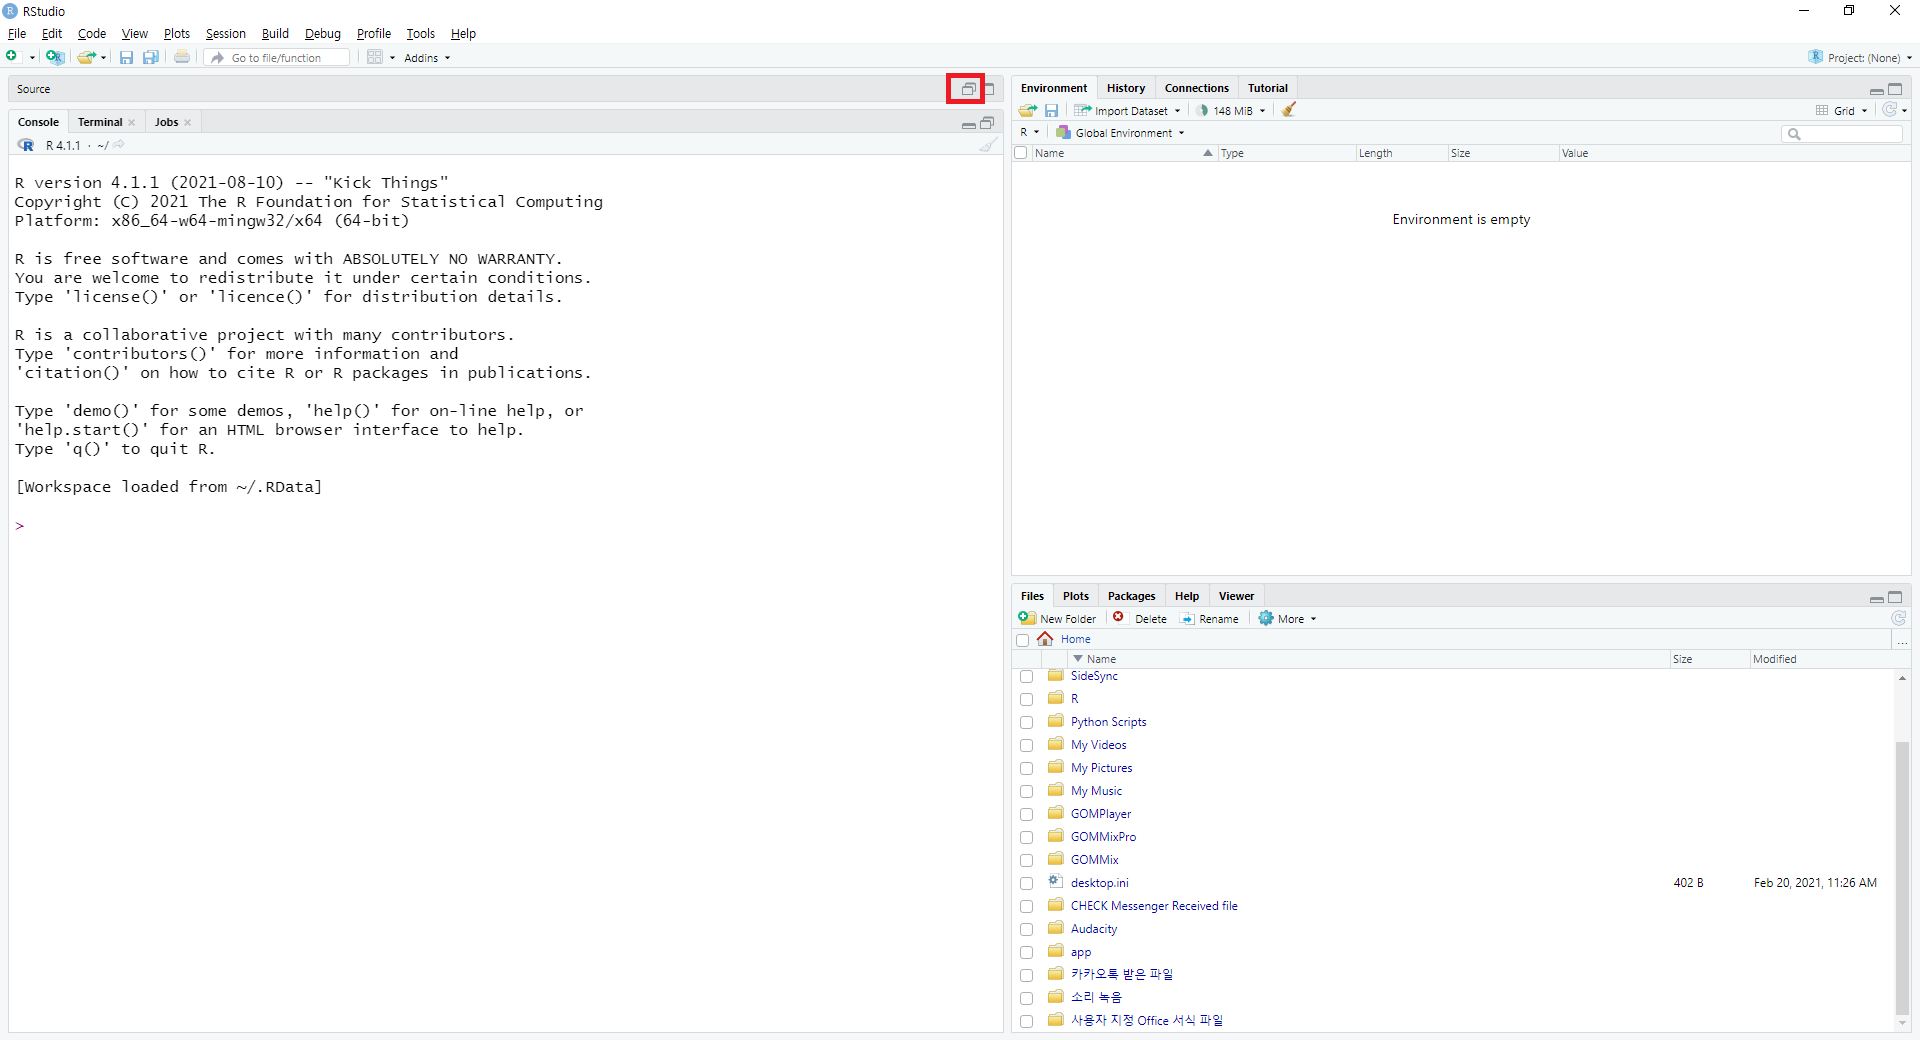Viewport: 1920px width, 1040px height.
Task: Open an existing file with folder icon
Action: tap(87, 57)
